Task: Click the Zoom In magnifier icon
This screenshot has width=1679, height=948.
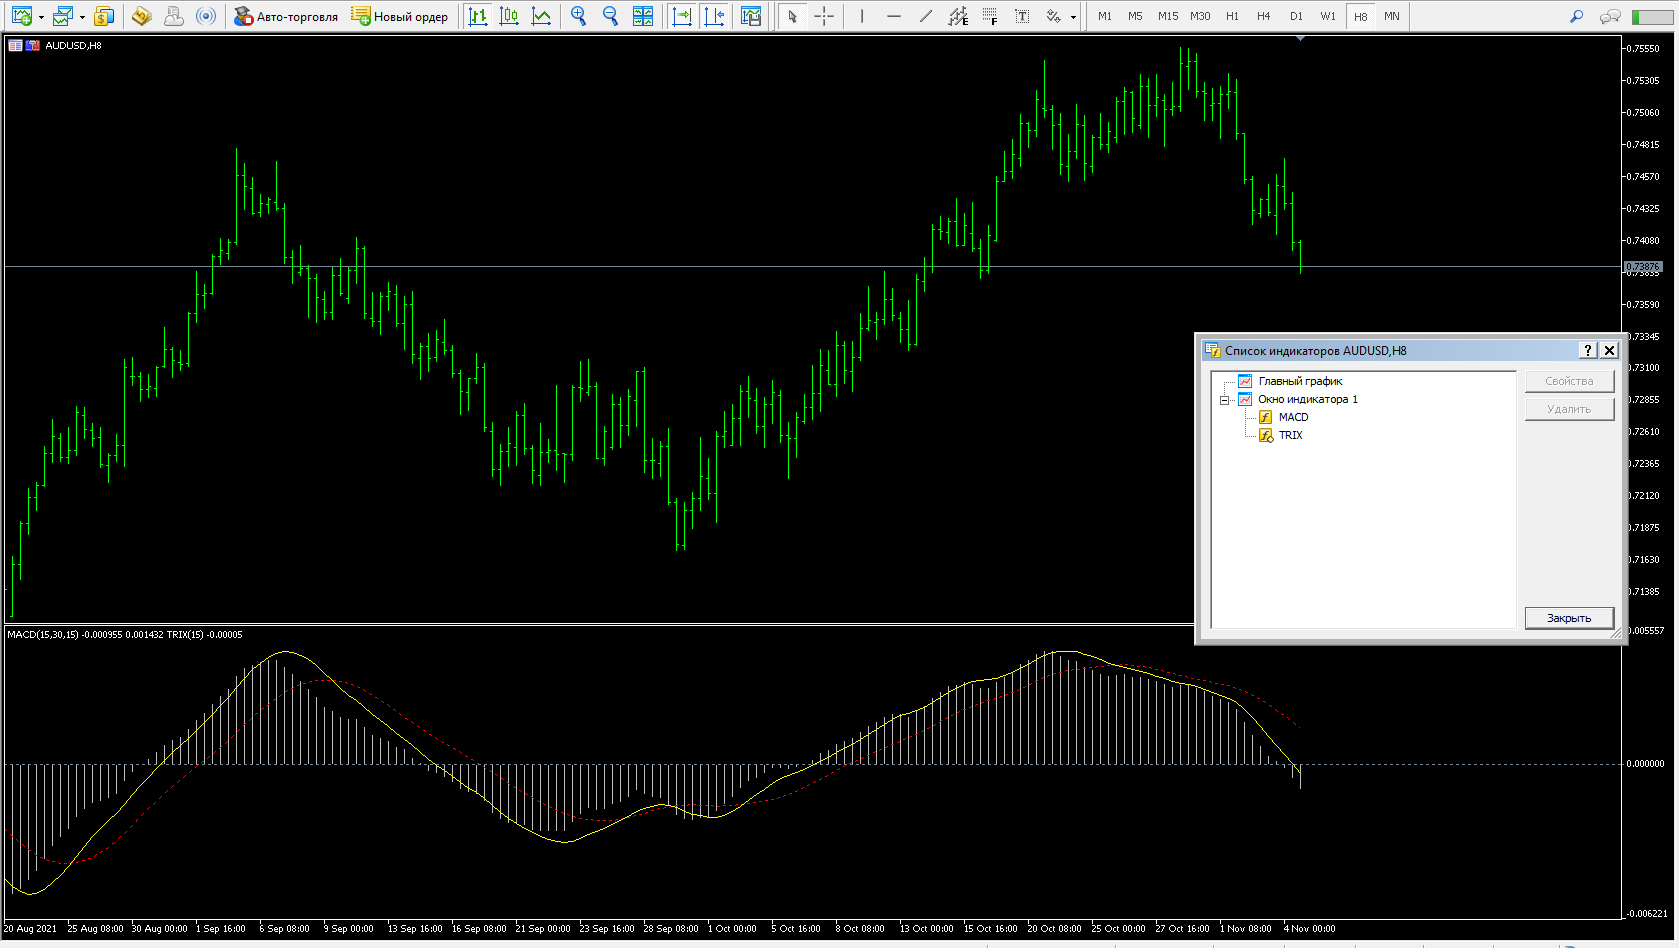Action: (x=578, y=16)
